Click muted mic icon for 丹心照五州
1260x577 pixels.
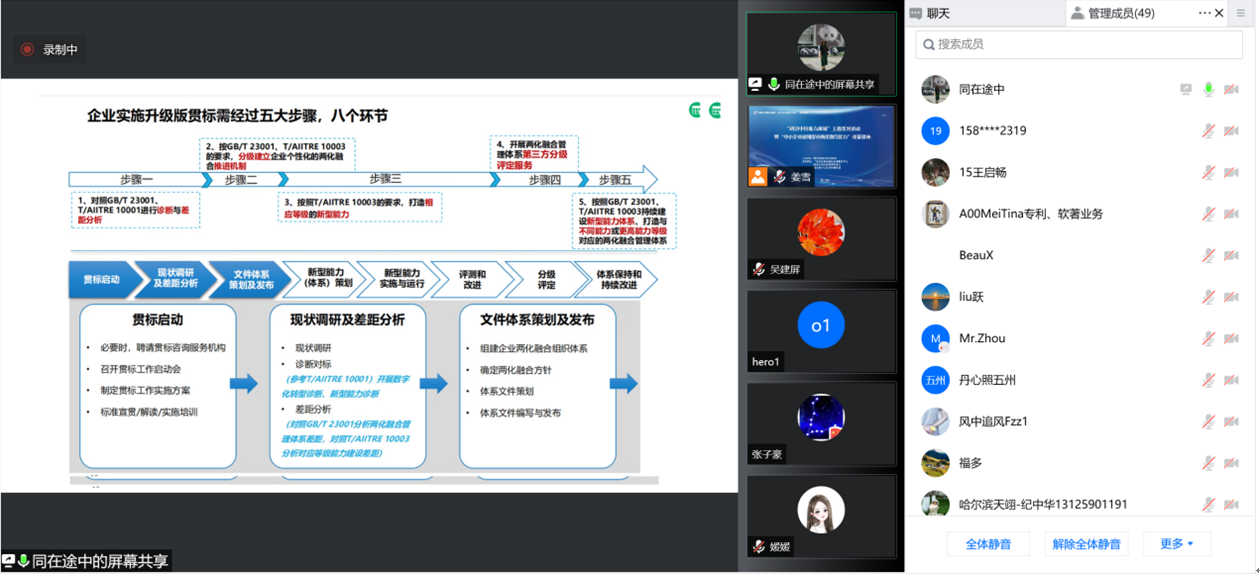pos(1208,380)
